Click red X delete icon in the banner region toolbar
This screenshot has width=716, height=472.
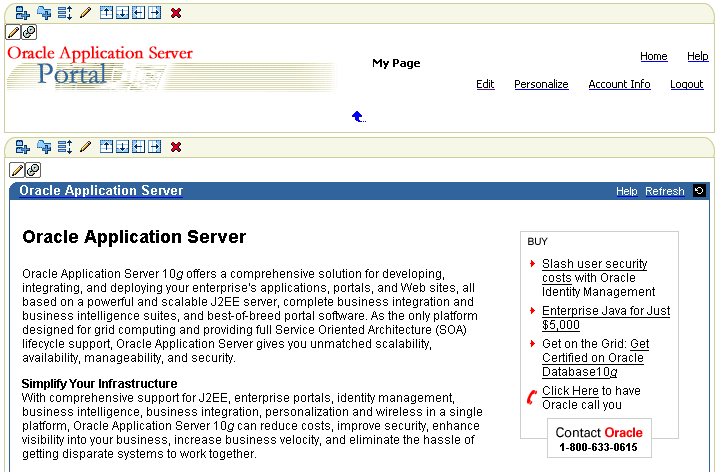point(176,13)
